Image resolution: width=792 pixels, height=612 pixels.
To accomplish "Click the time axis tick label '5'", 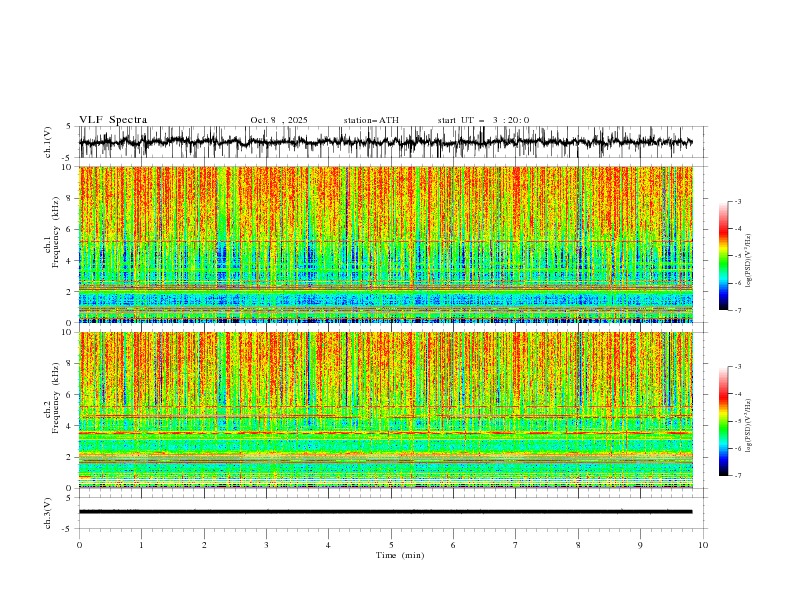I will (x=391, y=545).
